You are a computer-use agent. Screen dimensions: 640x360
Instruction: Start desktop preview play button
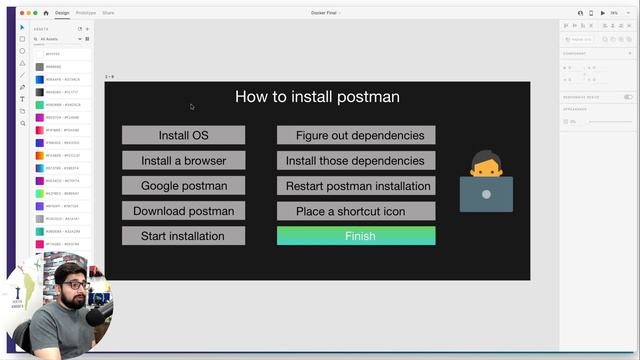coord(602,13)
